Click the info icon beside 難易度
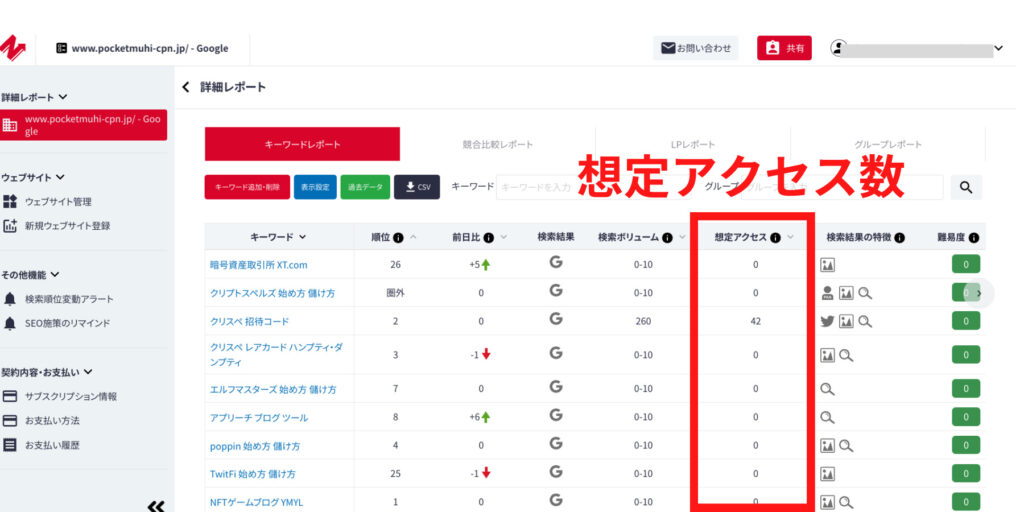This screenshot has height=512, width=1024. click(974, 238)
